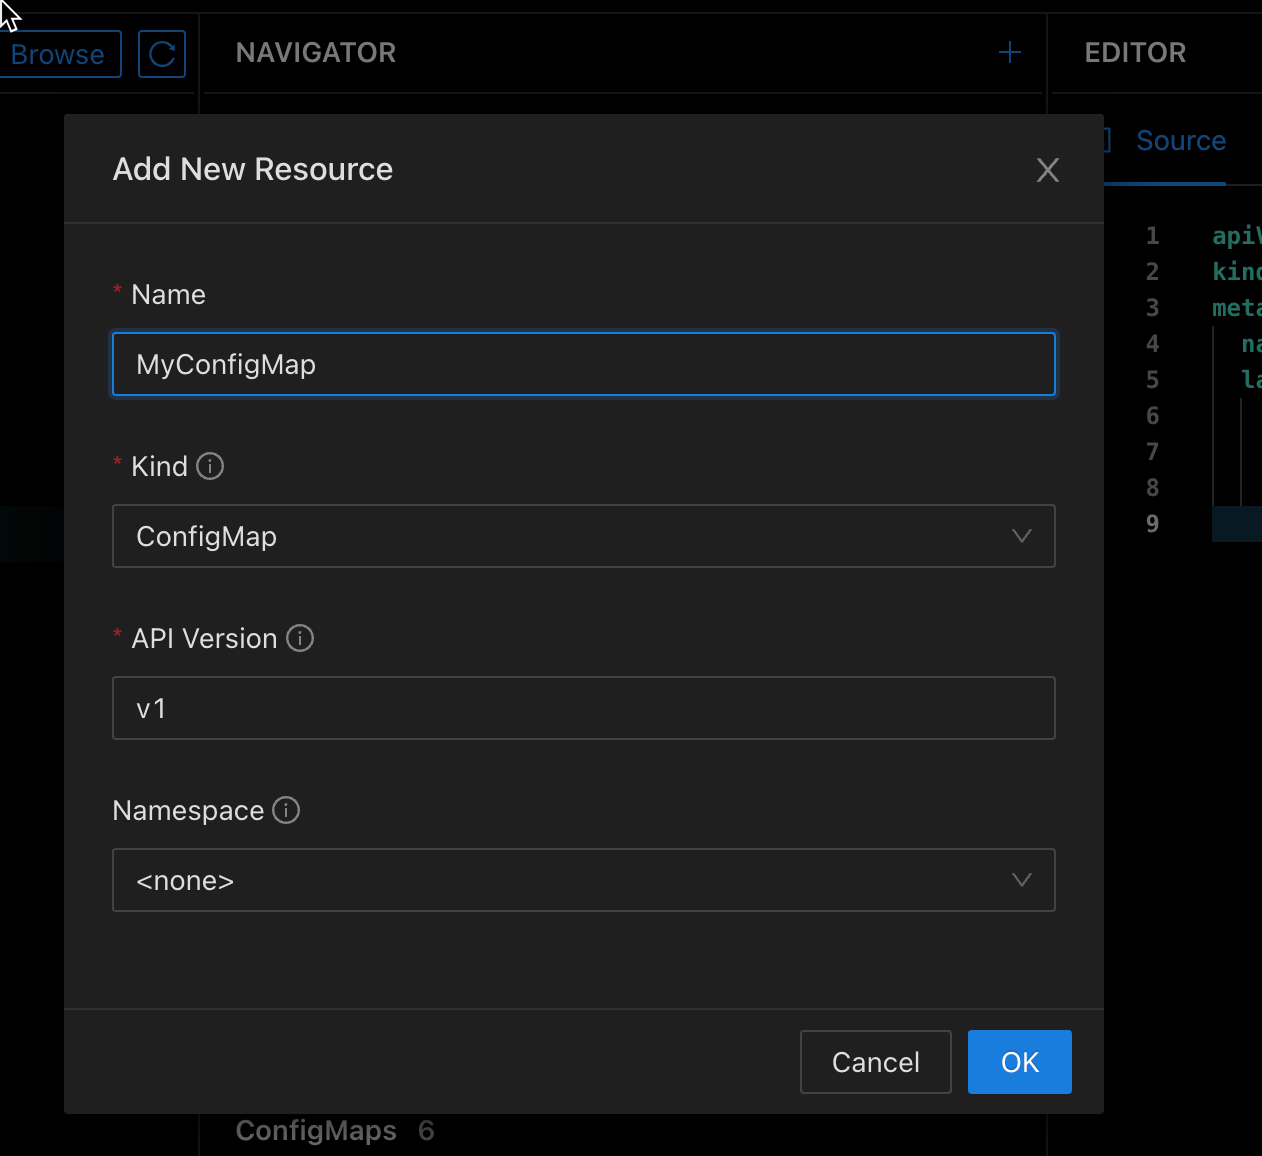Click the Namespace dropdown chevron arrow
The image size is (1262, 1156).
point(1021,880)
